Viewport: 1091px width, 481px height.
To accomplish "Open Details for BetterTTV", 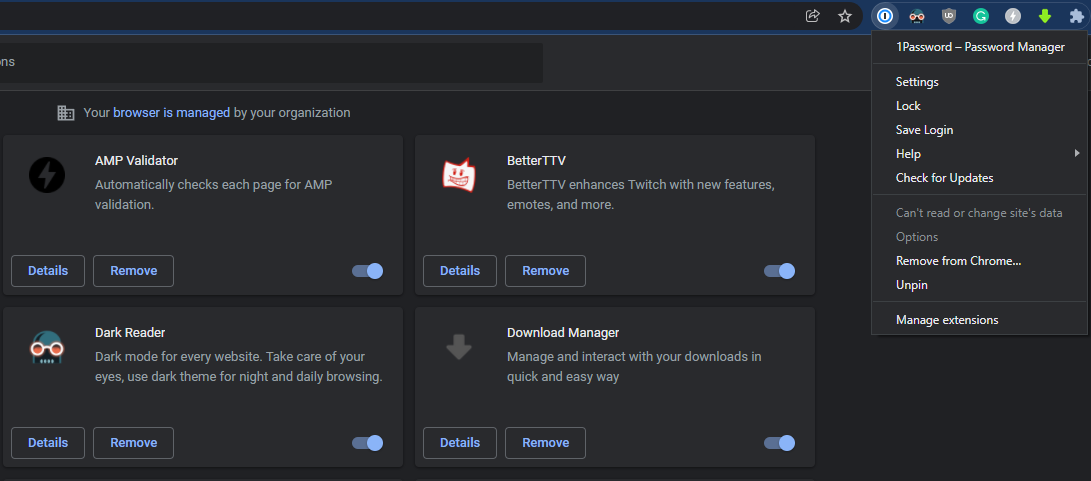I will [x=460, y=271].
